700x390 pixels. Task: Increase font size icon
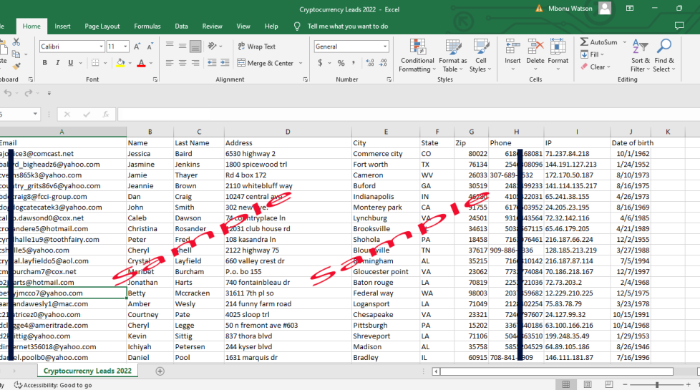[x=137, y=46]
